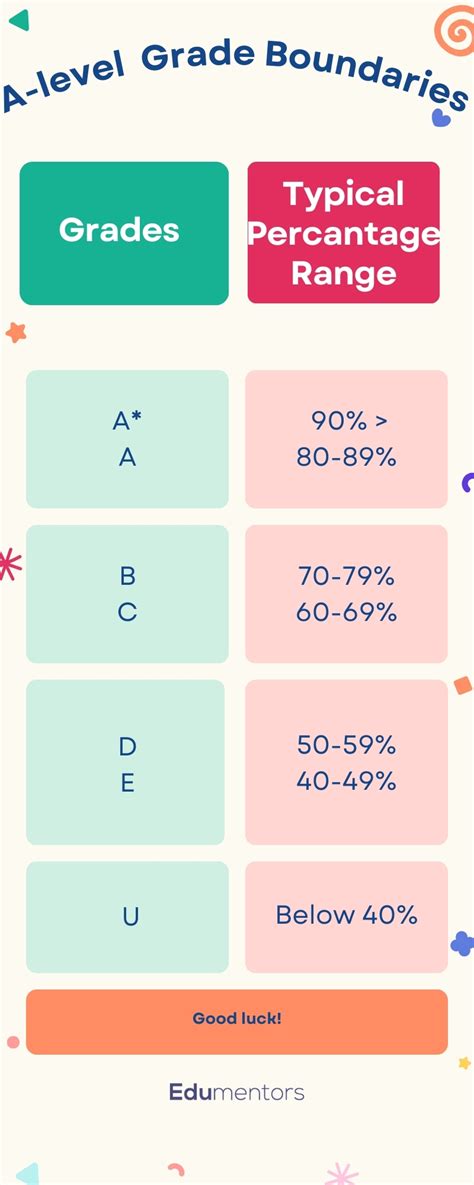Click the Good luck! orange banner

[x=237, y=1022]
